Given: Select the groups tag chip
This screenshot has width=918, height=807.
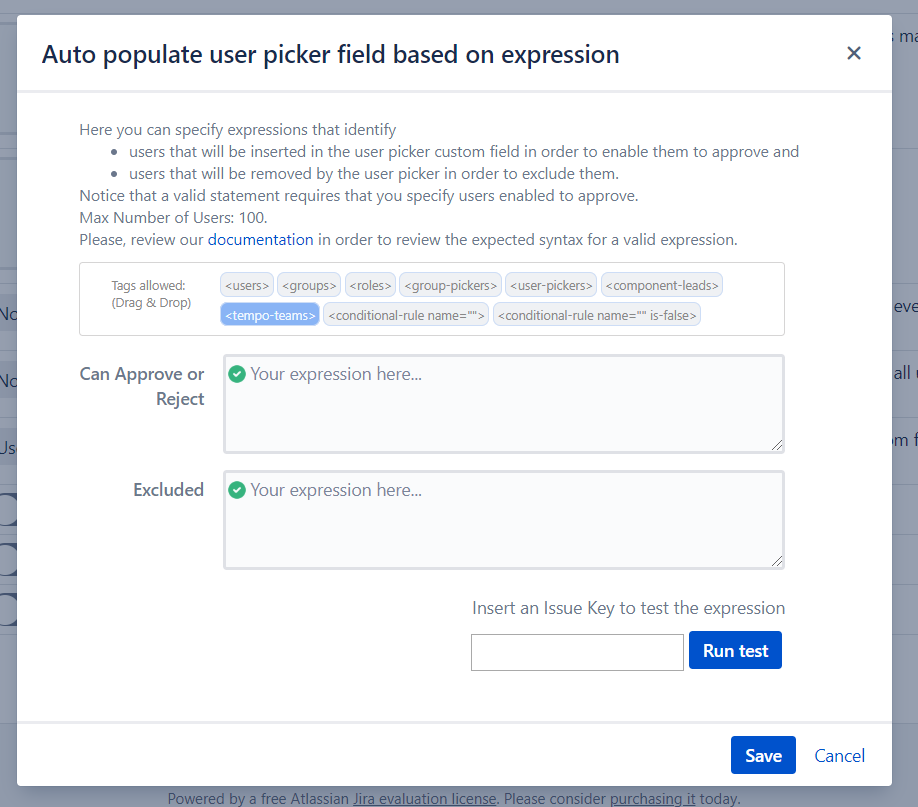Looking at the screenshot, I should tap(308, 285).
